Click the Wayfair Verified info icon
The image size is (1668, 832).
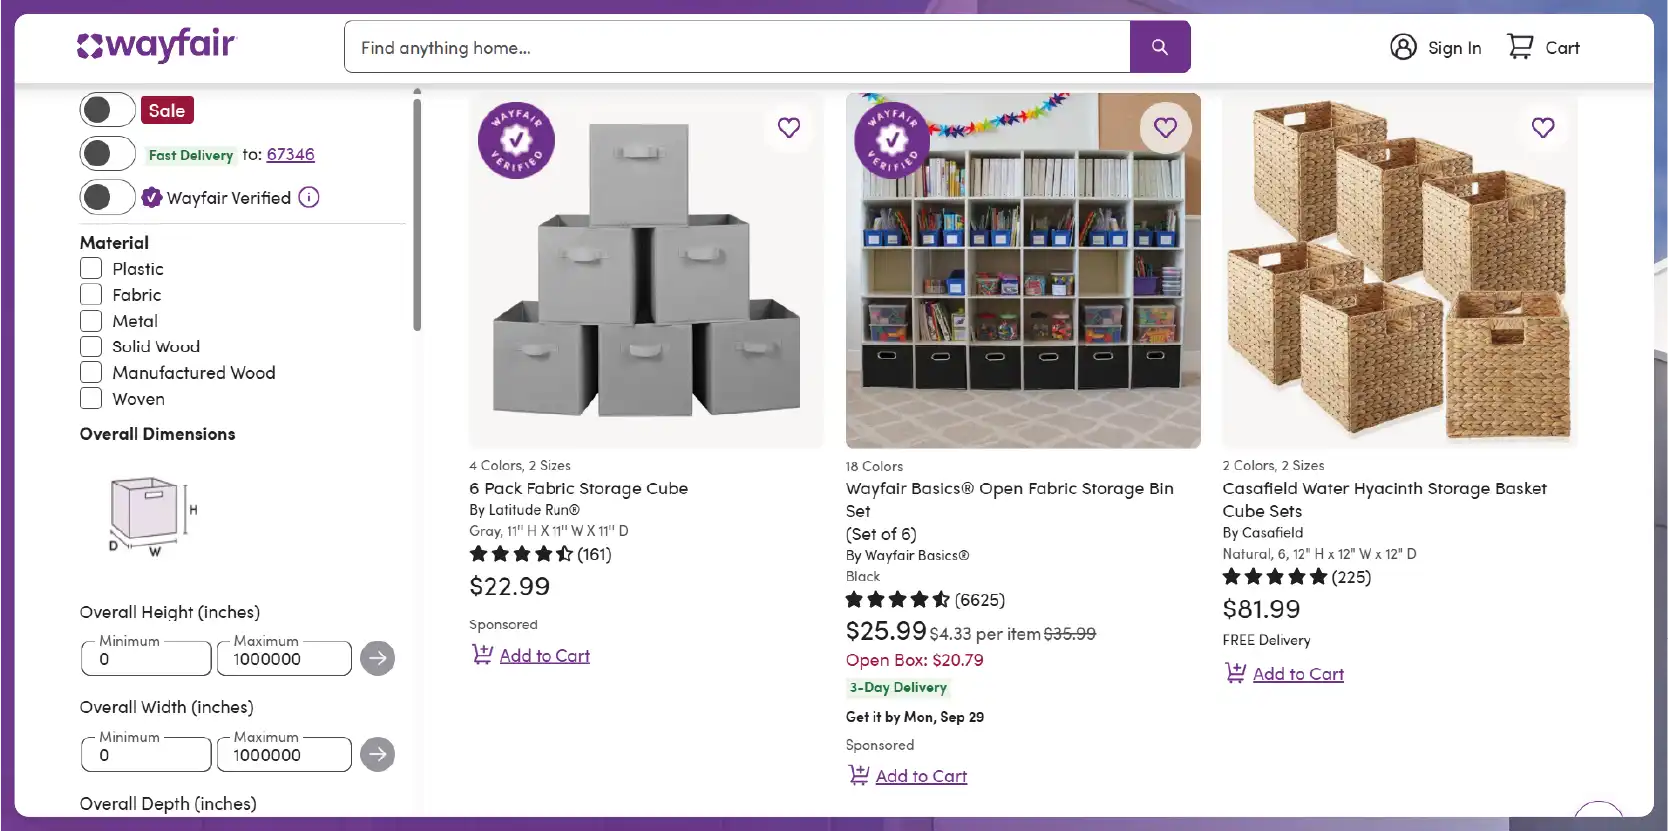pos(309,197)
